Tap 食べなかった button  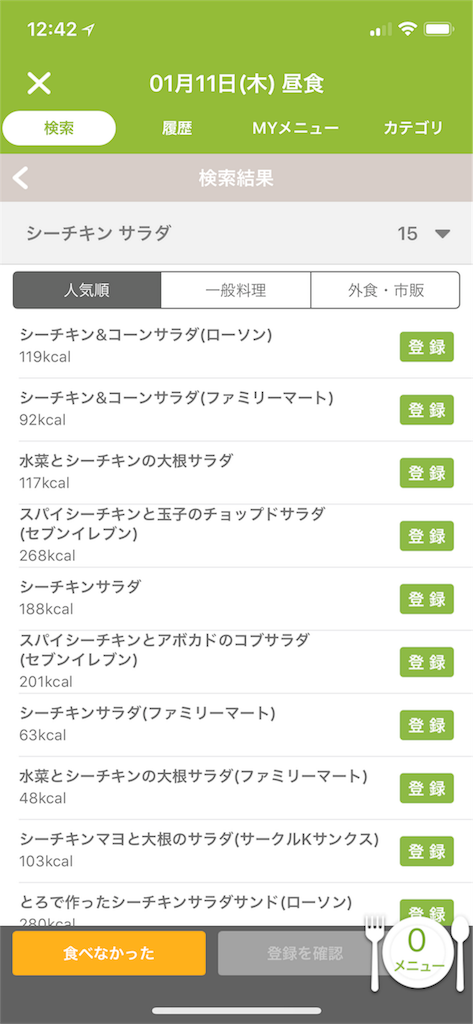109,953
